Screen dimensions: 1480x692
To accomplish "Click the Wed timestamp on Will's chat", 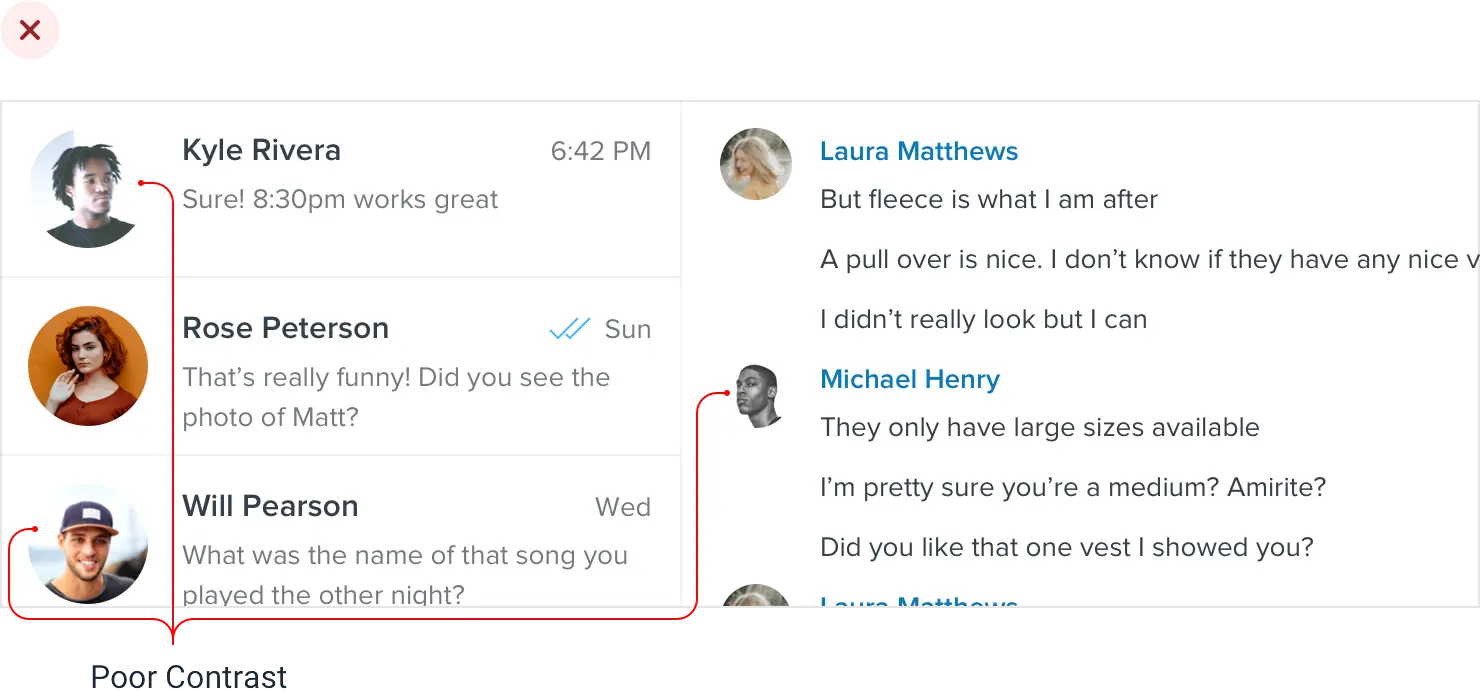I will [622, 507].
